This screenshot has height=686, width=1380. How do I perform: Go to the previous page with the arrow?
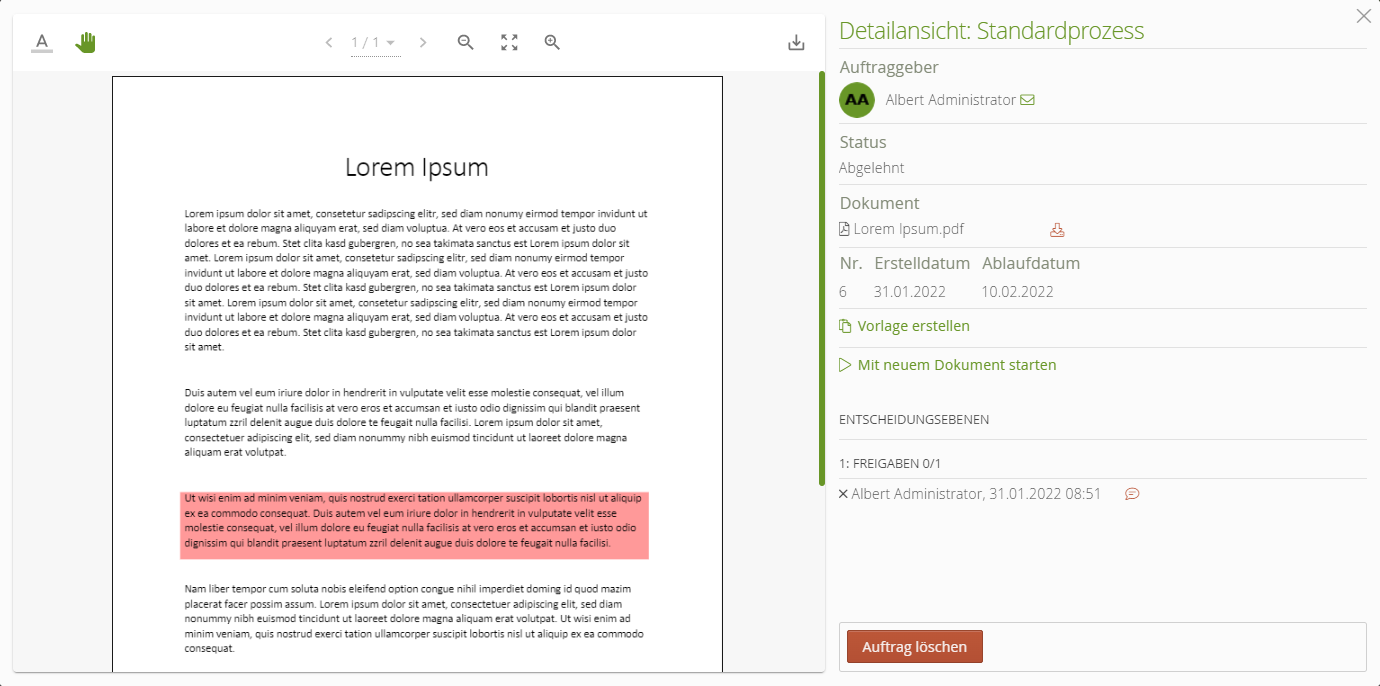(x=329, y=42)
